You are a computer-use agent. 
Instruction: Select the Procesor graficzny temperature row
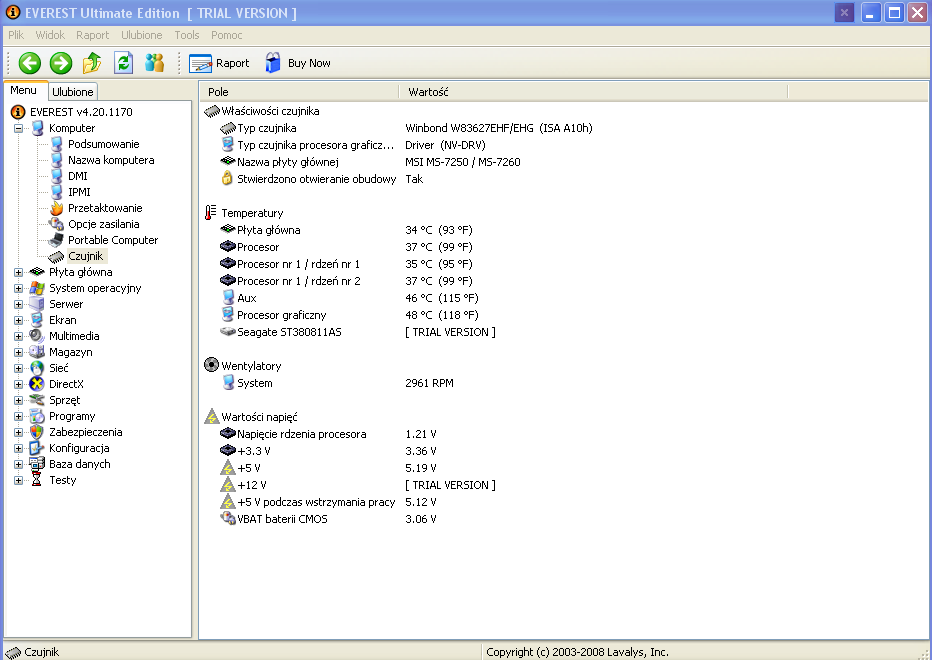click(x=350, y=315)
